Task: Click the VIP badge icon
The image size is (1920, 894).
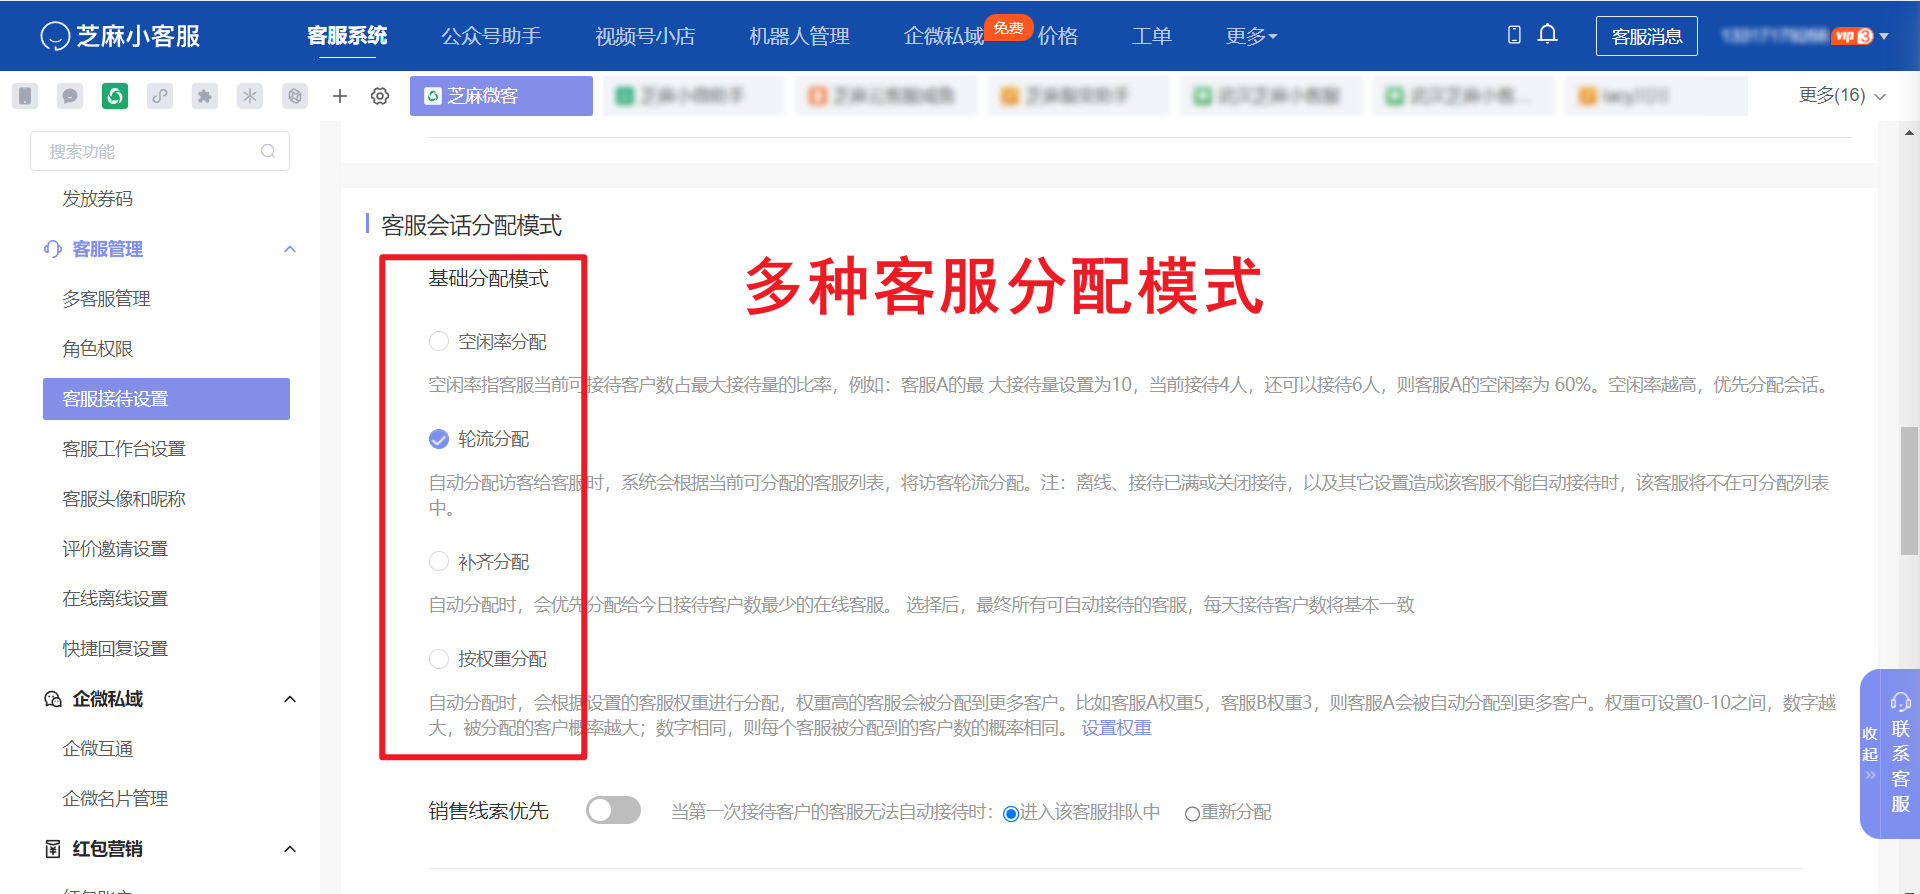Action: tap(1853, 36)
